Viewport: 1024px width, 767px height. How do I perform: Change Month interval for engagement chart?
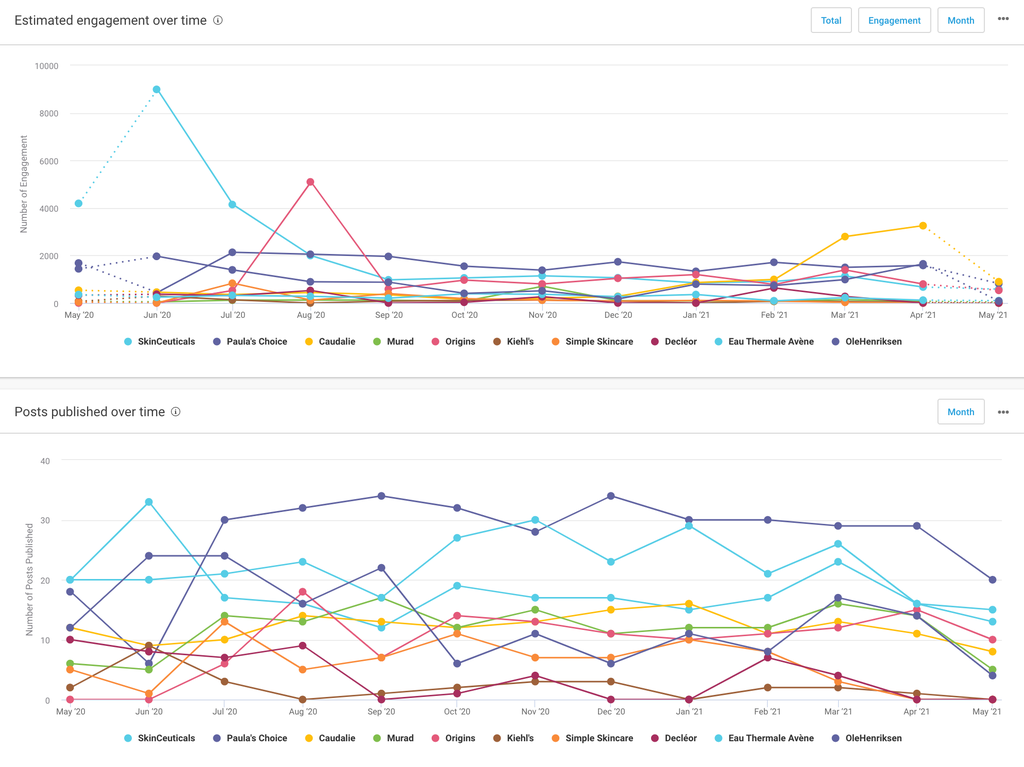[960, 20]
